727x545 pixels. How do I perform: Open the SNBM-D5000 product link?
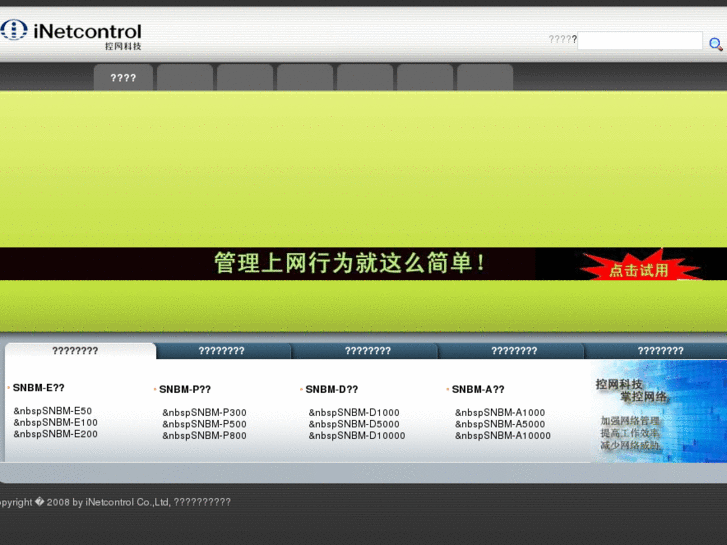tap(354, 424)
